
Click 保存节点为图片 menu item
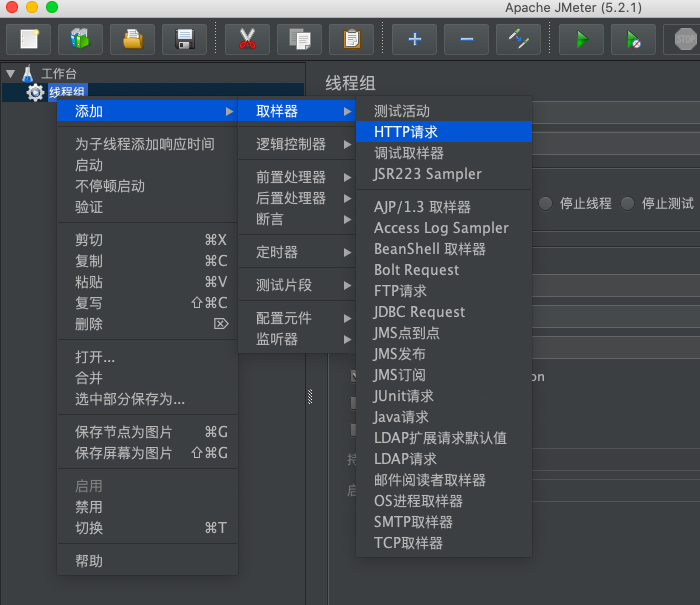[147, 432]
